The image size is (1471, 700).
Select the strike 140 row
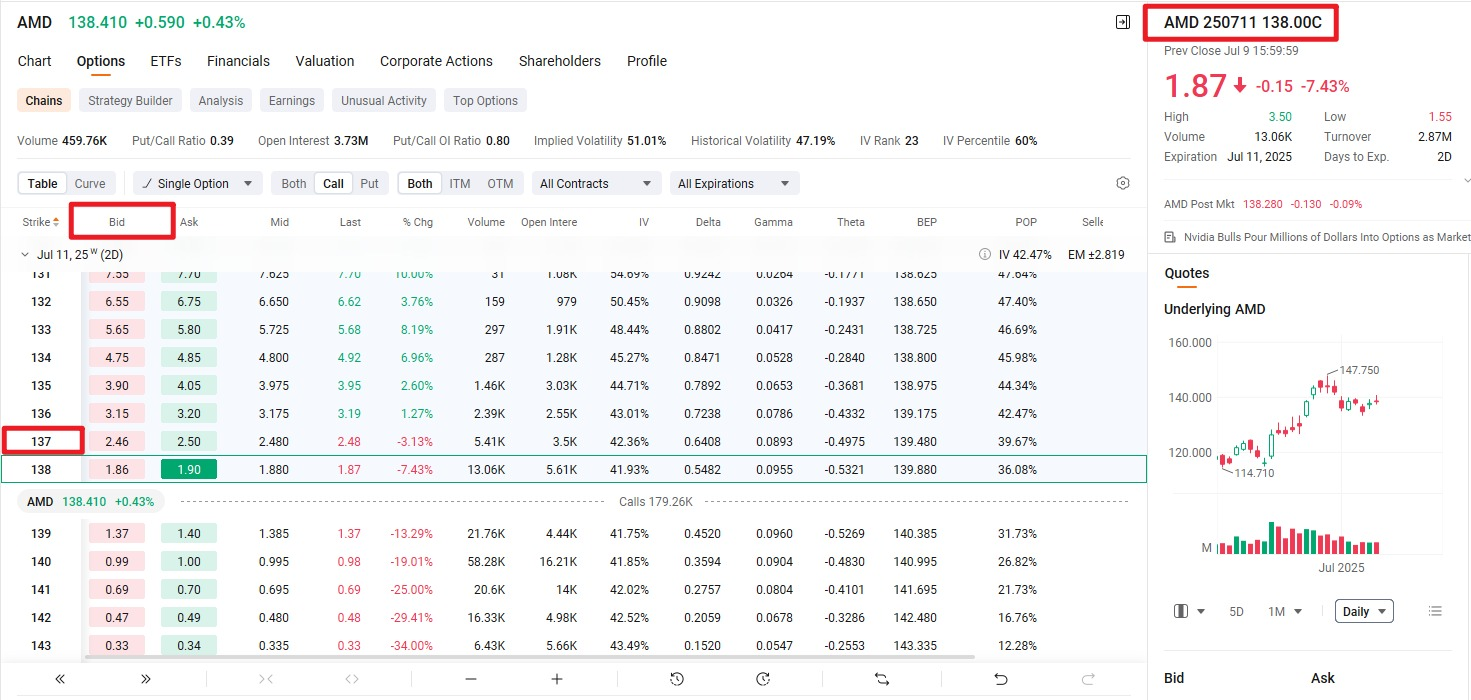573,562
